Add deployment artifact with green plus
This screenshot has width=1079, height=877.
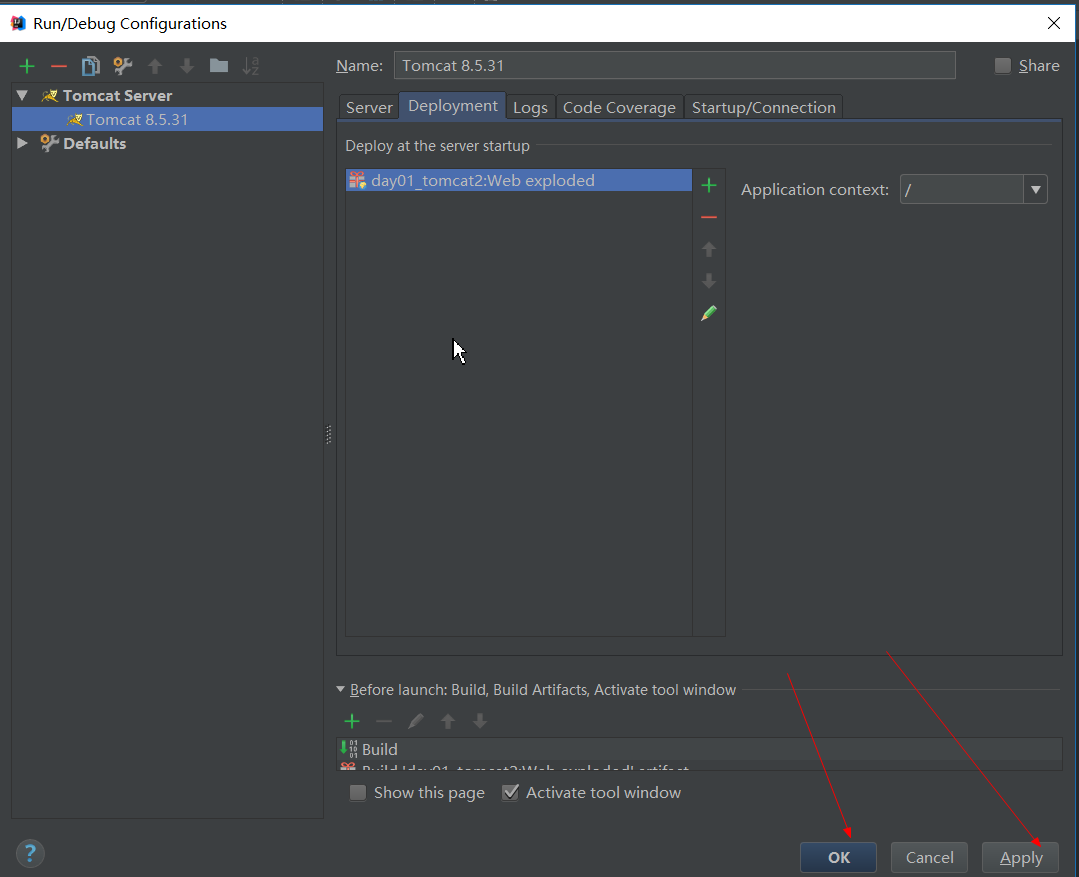coord(709,185)
